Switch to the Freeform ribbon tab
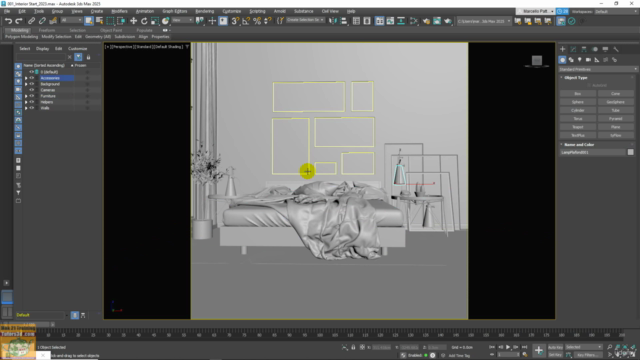 [47, 30]
